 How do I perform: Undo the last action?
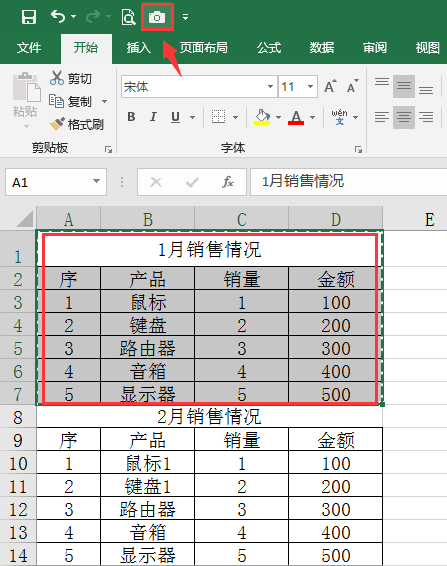[58, 17]
